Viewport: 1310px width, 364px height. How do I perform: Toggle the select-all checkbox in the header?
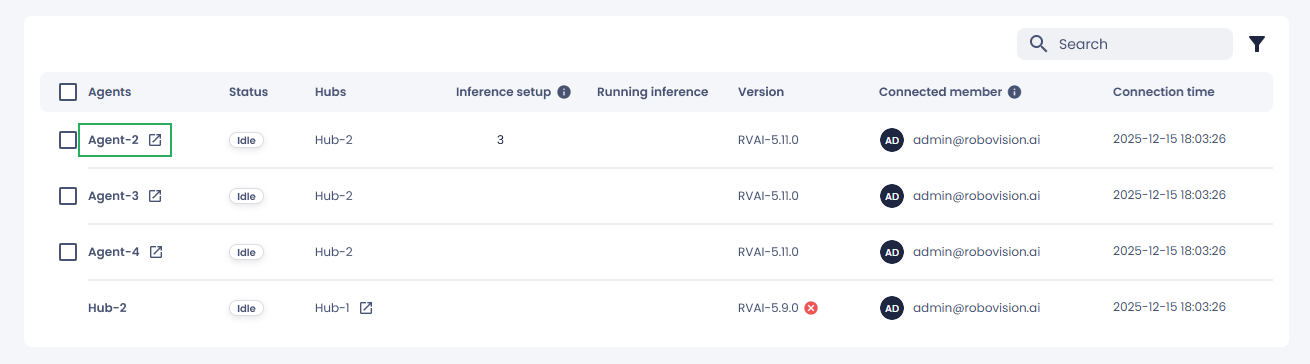pyautogui.click(x=68, y=92)
